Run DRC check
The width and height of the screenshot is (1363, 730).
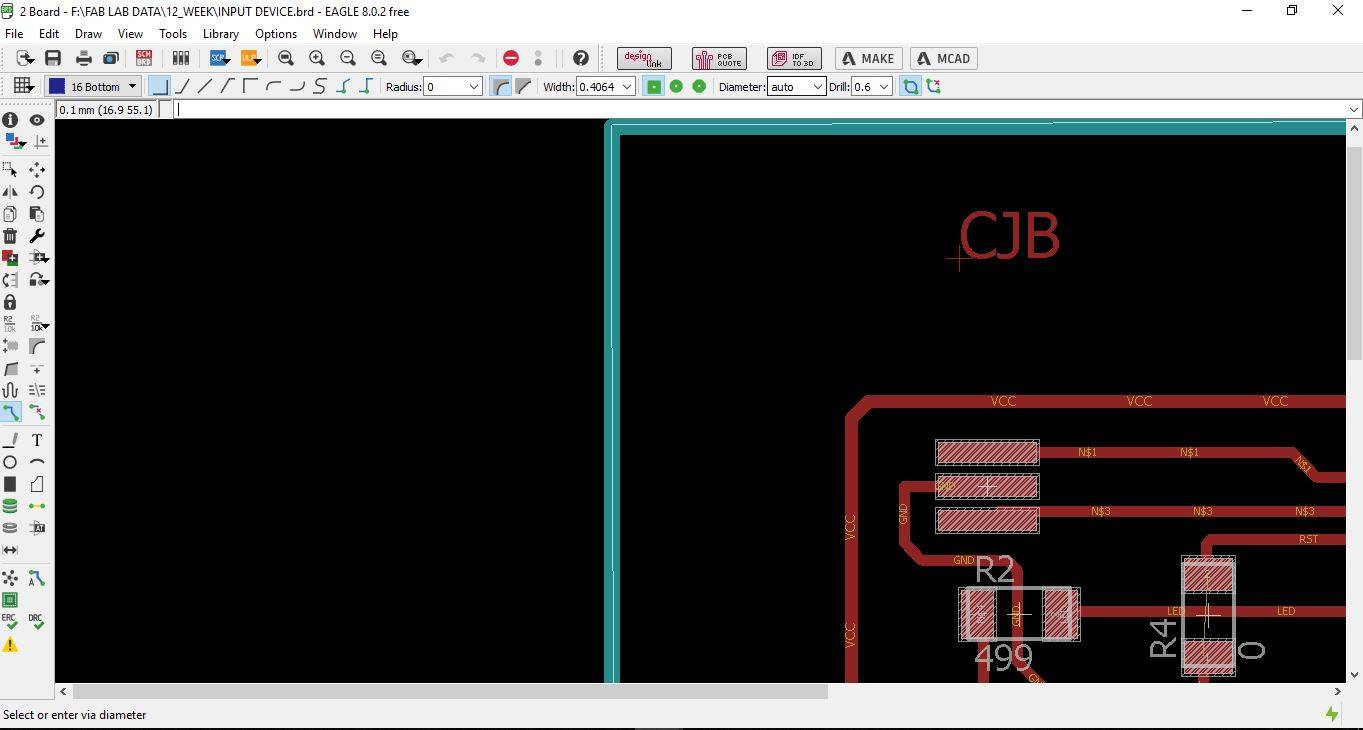point(37,621)
